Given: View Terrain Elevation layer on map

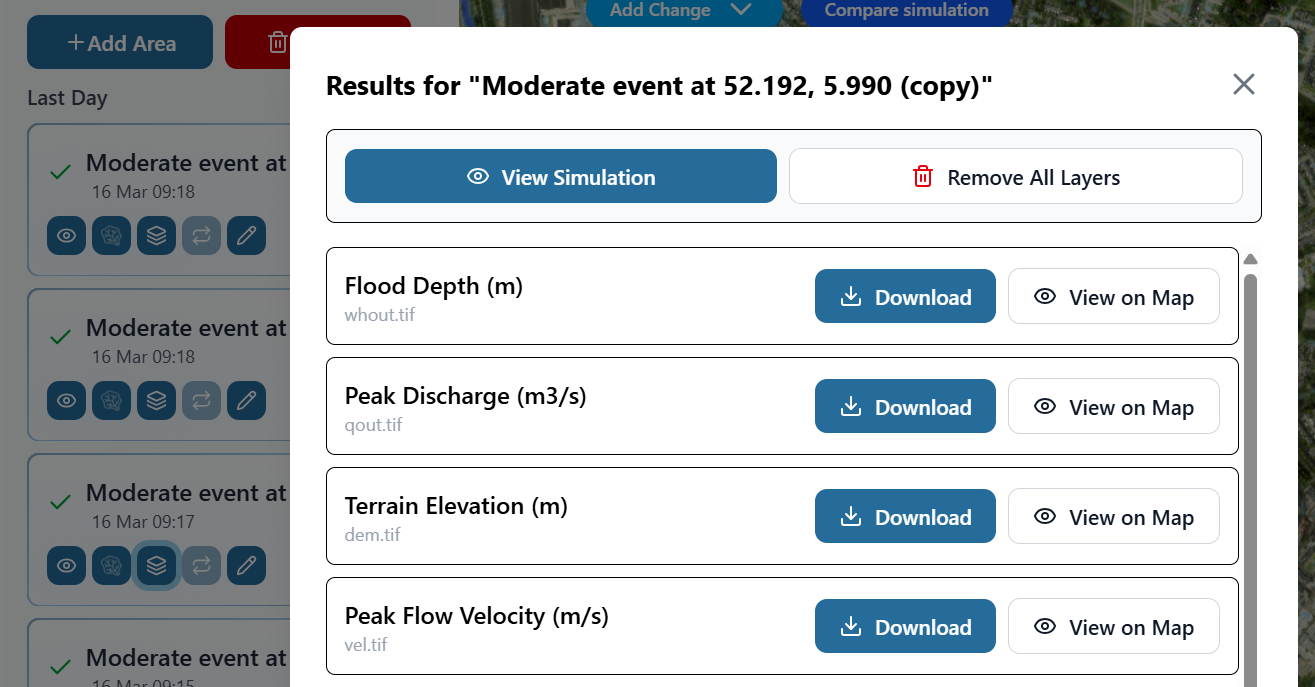Looking at the screenshot, I should coord(1113,517).
